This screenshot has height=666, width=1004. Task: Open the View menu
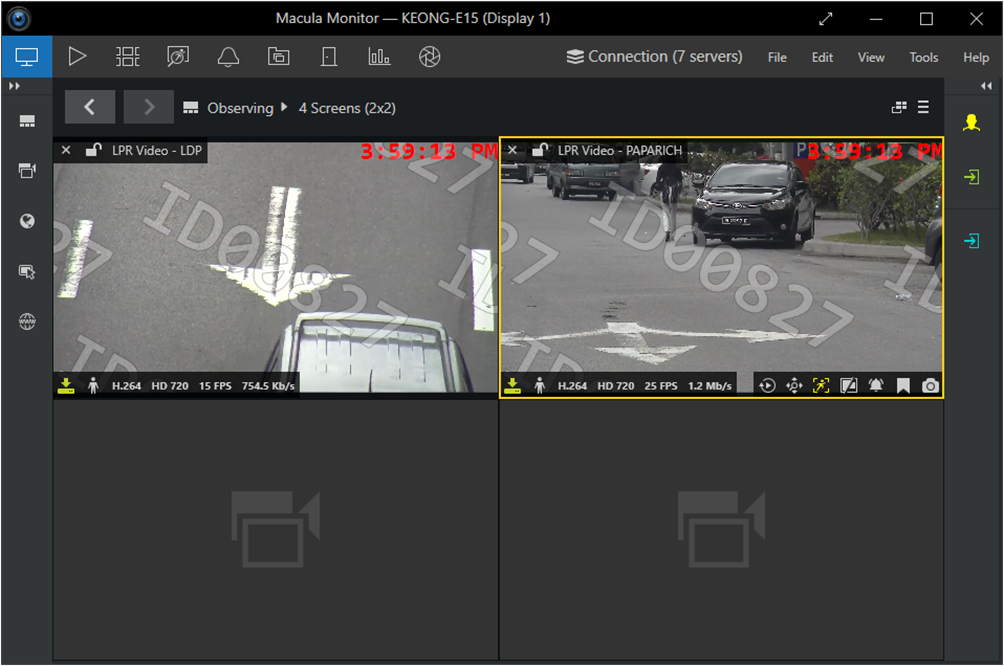(x=871, y=57)
